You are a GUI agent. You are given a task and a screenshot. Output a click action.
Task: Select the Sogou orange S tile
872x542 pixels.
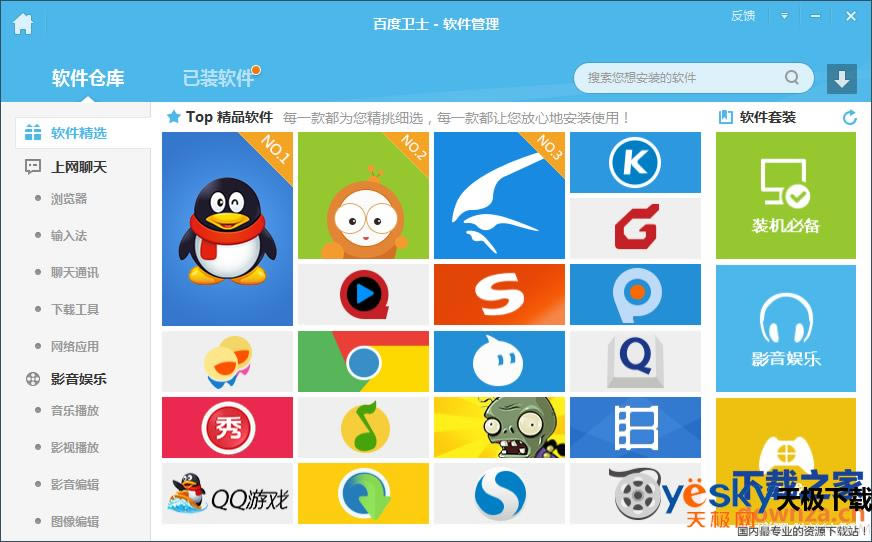tap(499, 294)
